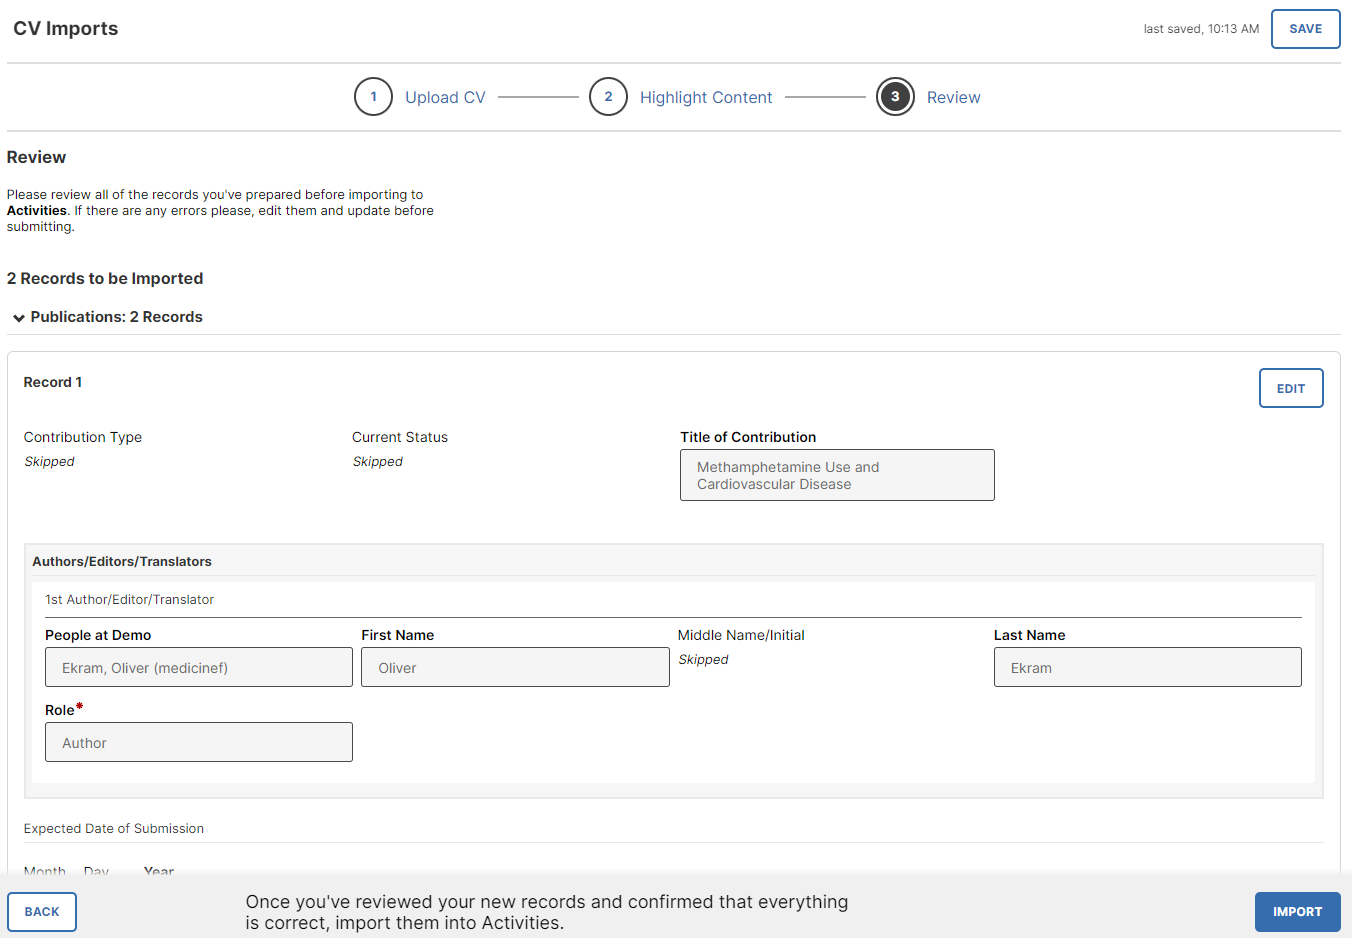Viewport: 1352px width, 938px height.
Task: Switch to the Upload CV step
Action: (x=445, y=96)
